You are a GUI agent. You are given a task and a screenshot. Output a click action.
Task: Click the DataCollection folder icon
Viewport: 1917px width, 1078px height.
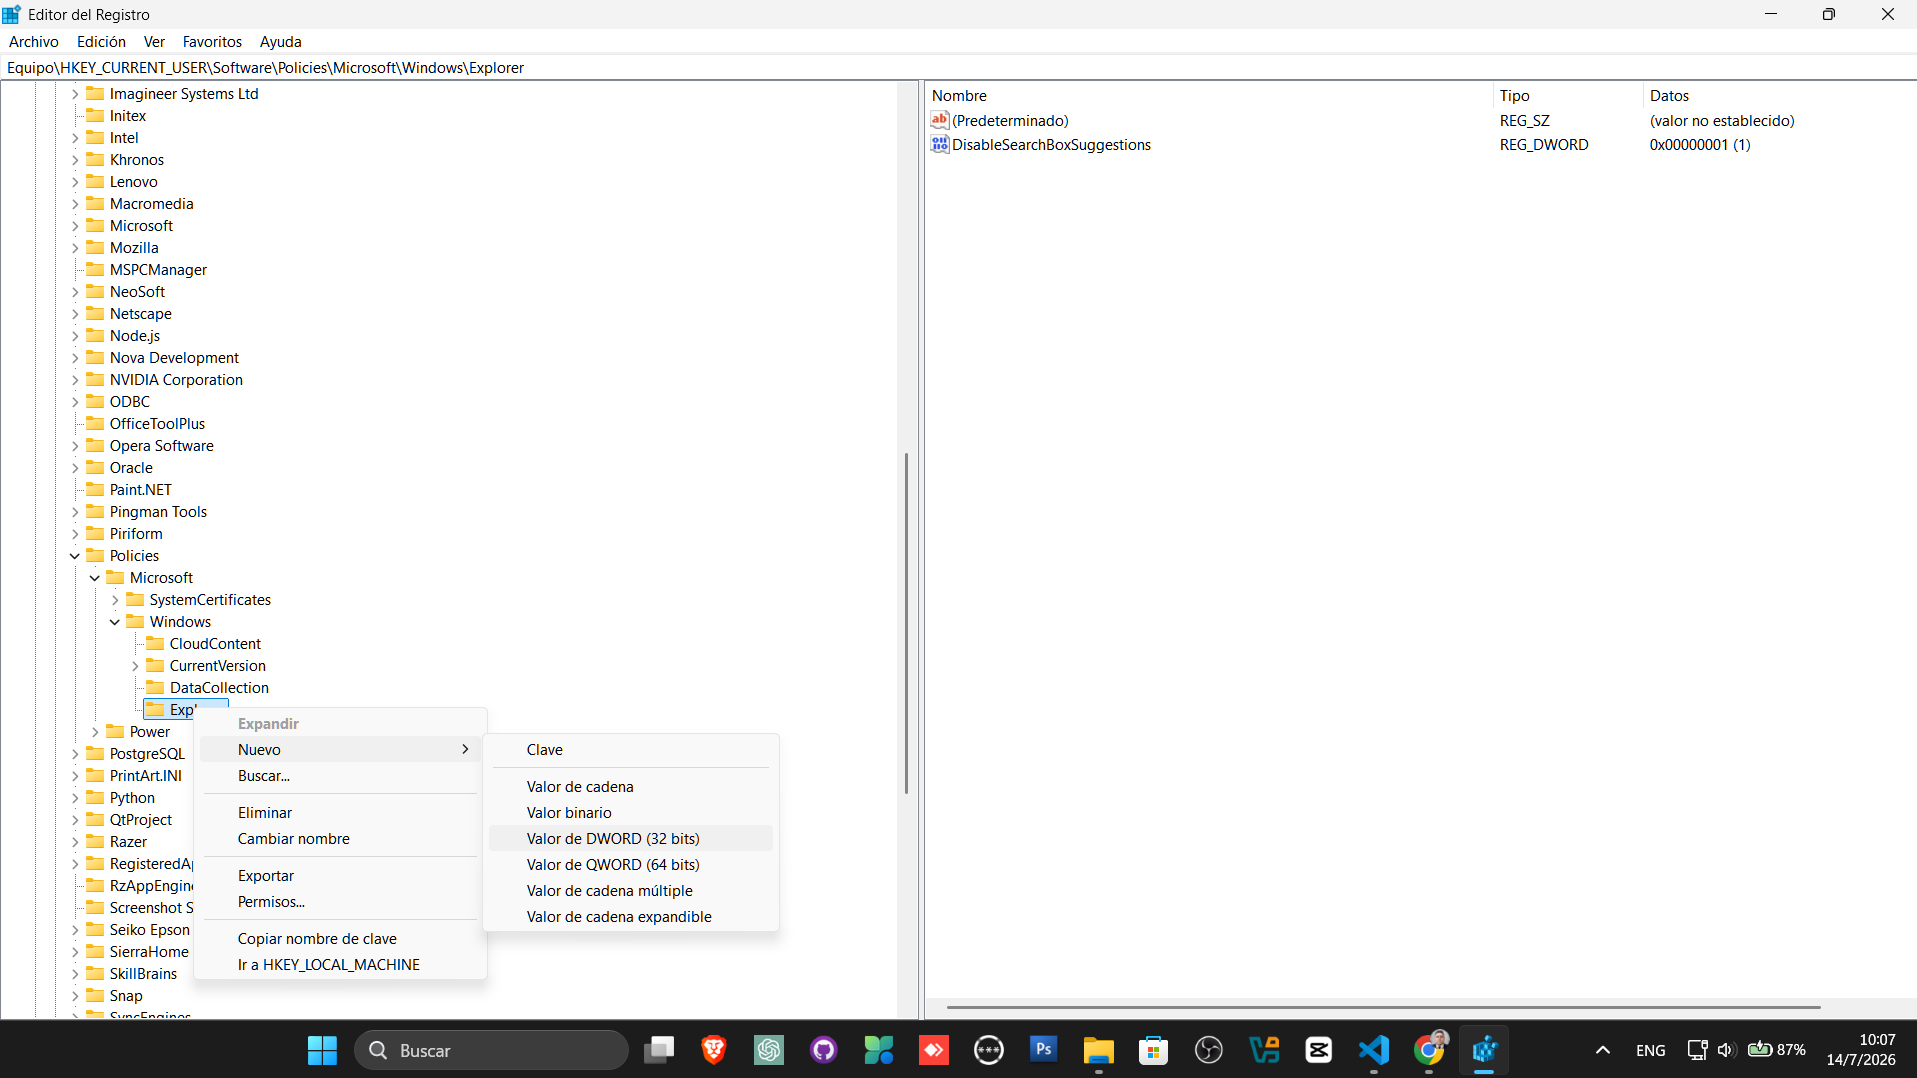(155, 687)
